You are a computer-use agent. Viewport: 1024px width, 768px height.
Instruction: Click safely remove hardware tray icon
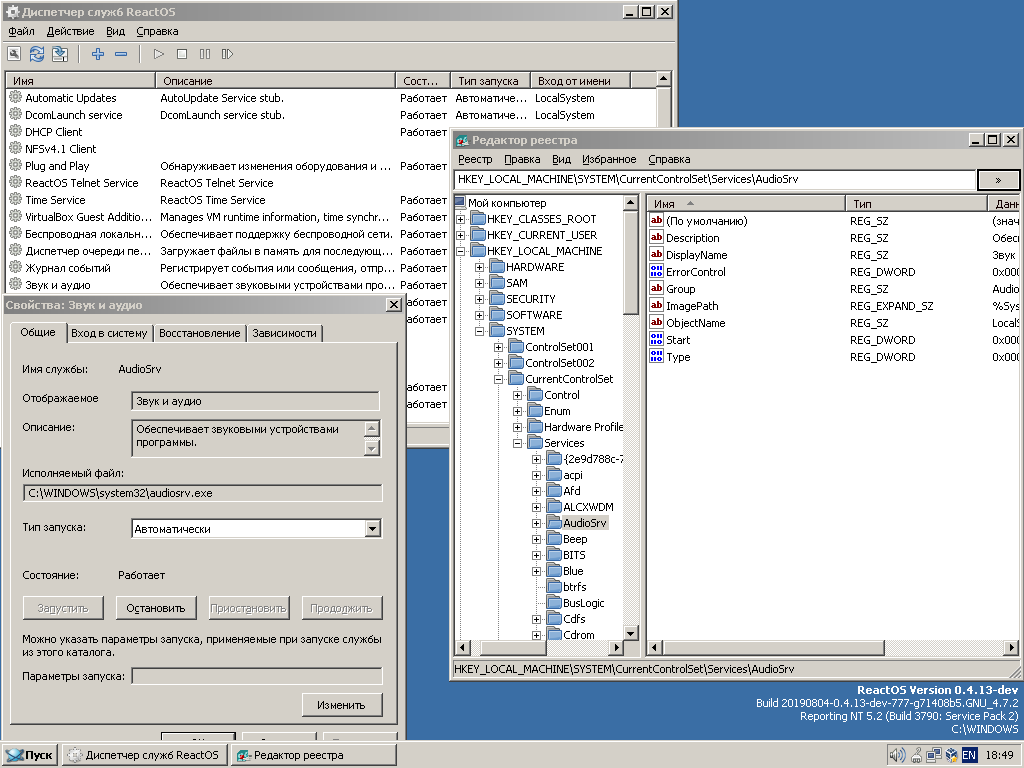coord(916,755)
